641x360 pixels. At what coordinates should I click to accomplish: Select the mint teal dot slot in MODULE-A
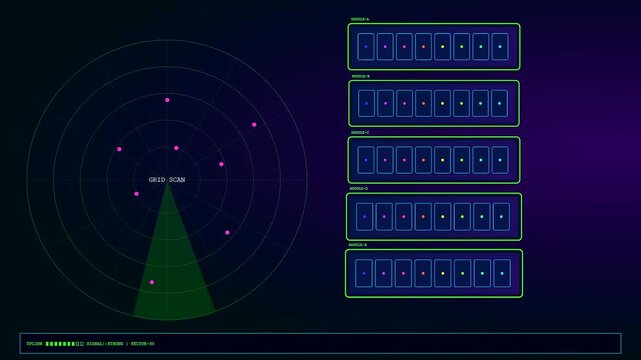(x=481, y=47)
